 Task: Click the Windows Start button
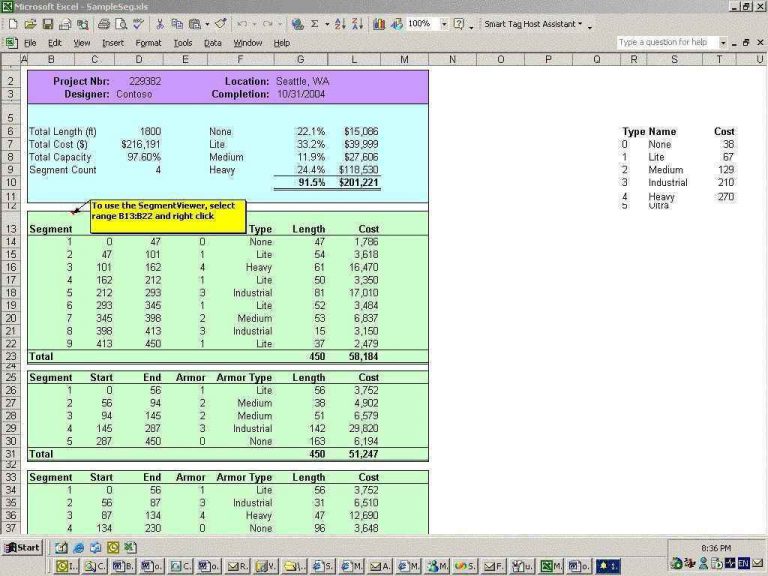point(22,547)
